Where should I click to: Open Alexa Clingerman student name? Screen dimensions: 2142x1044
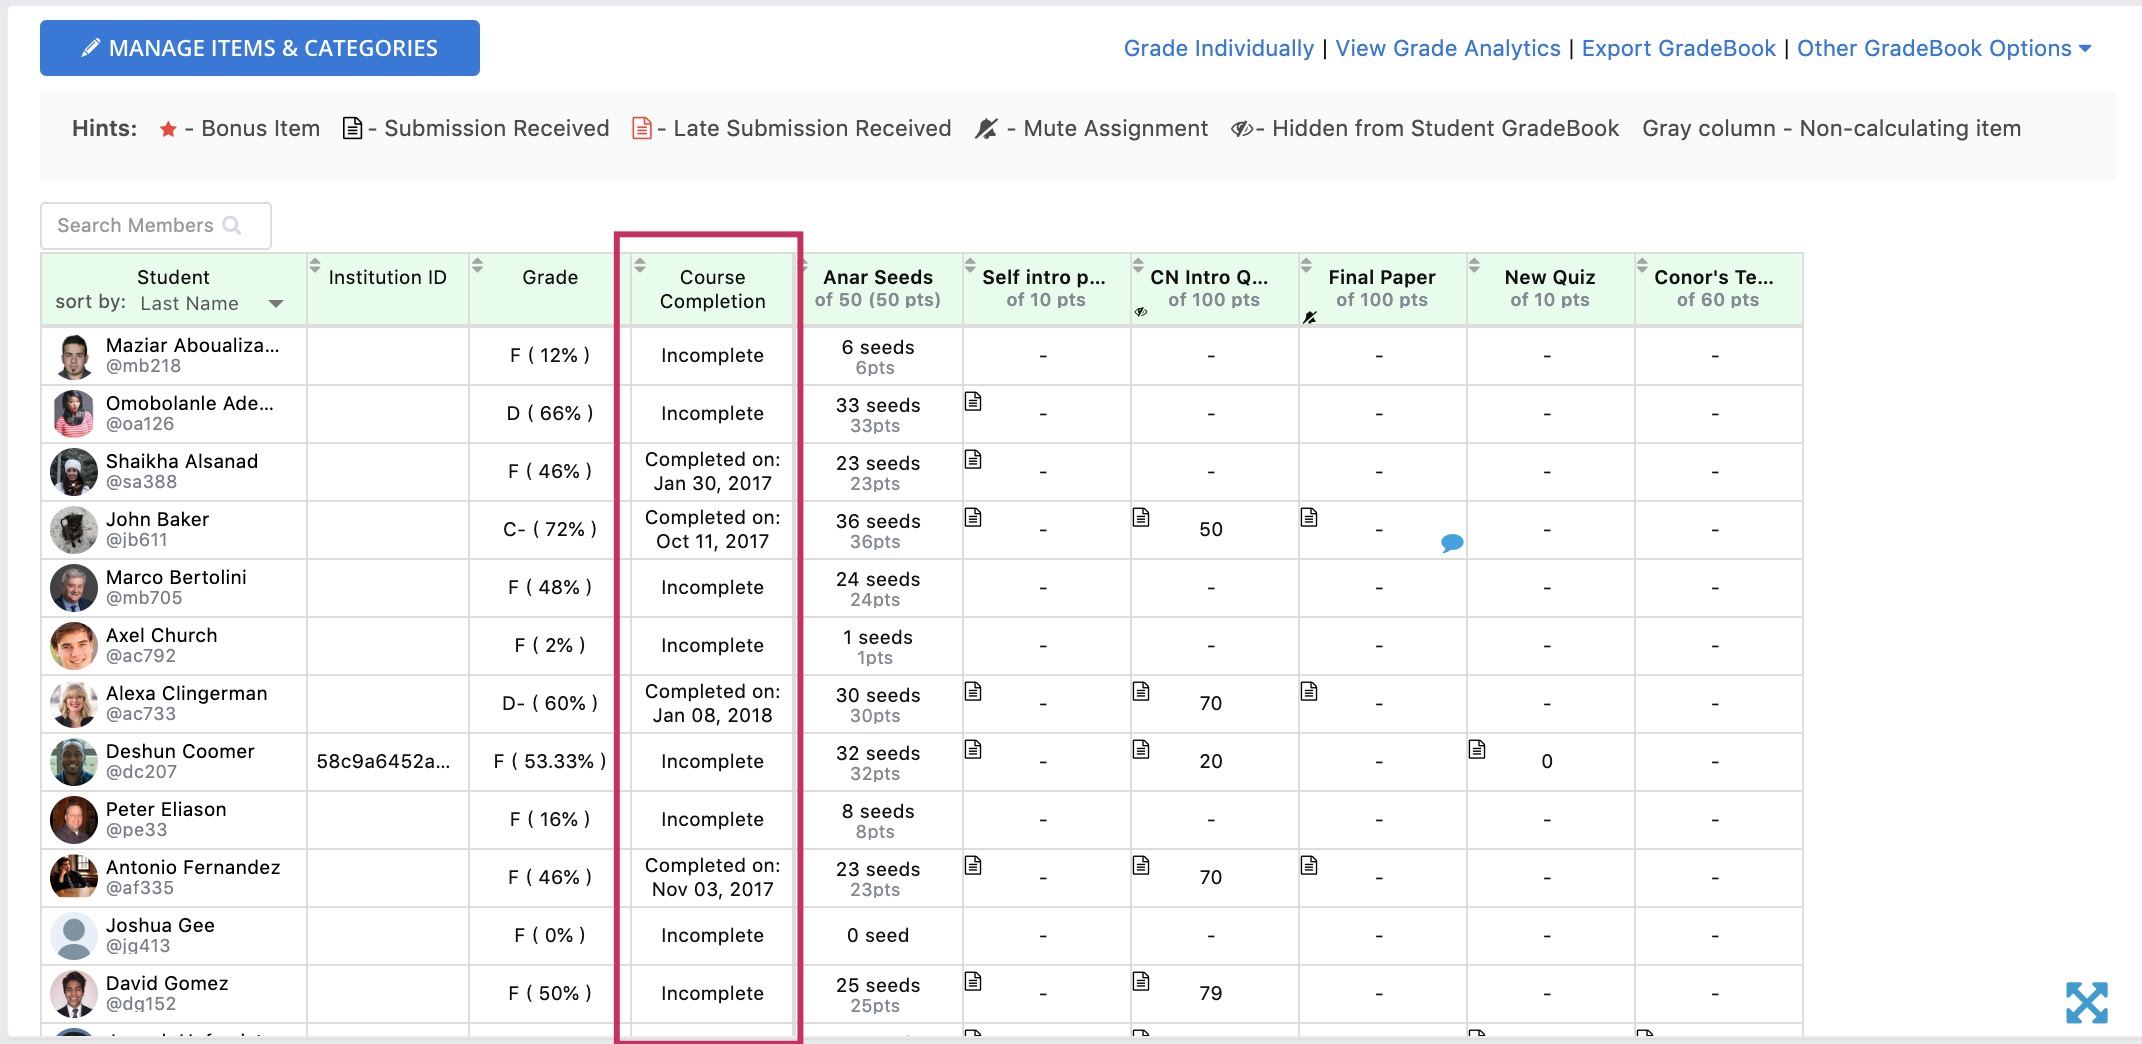(187, 693)
